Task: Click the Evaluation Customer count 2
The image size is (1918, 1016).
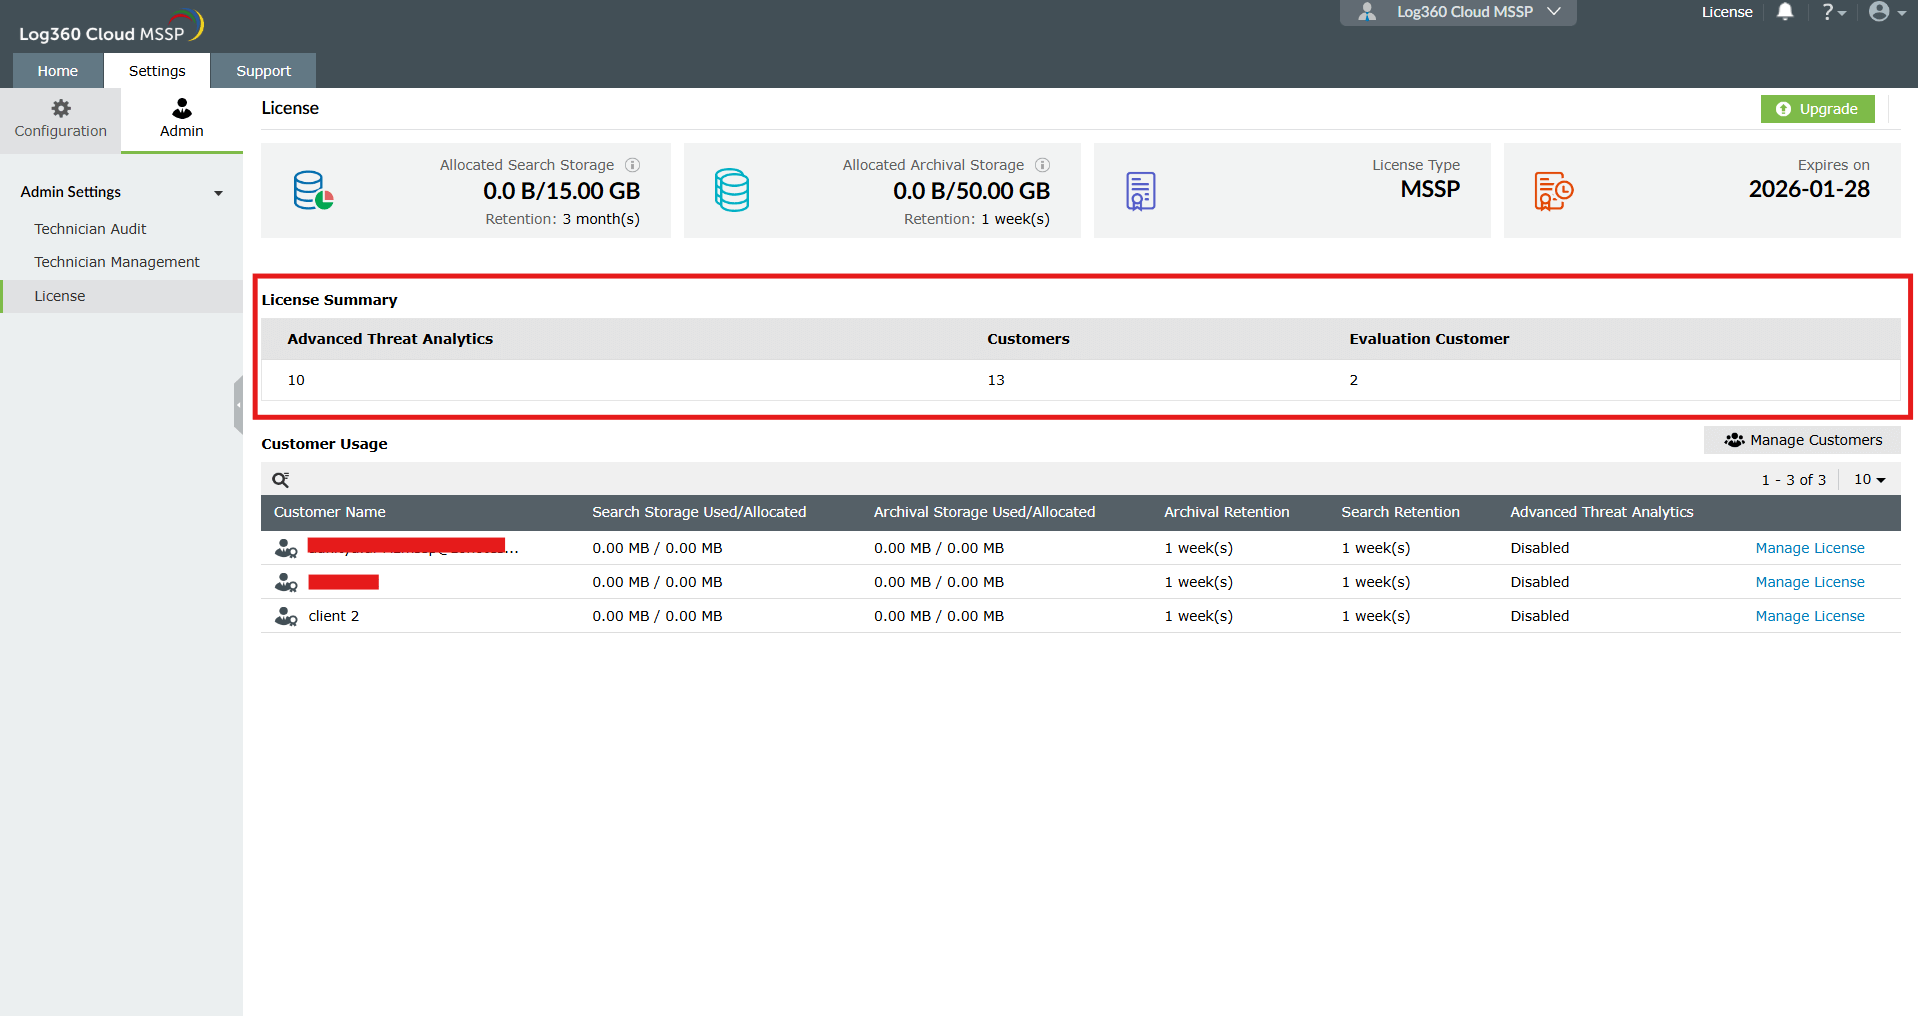Action: [1353, 380]
